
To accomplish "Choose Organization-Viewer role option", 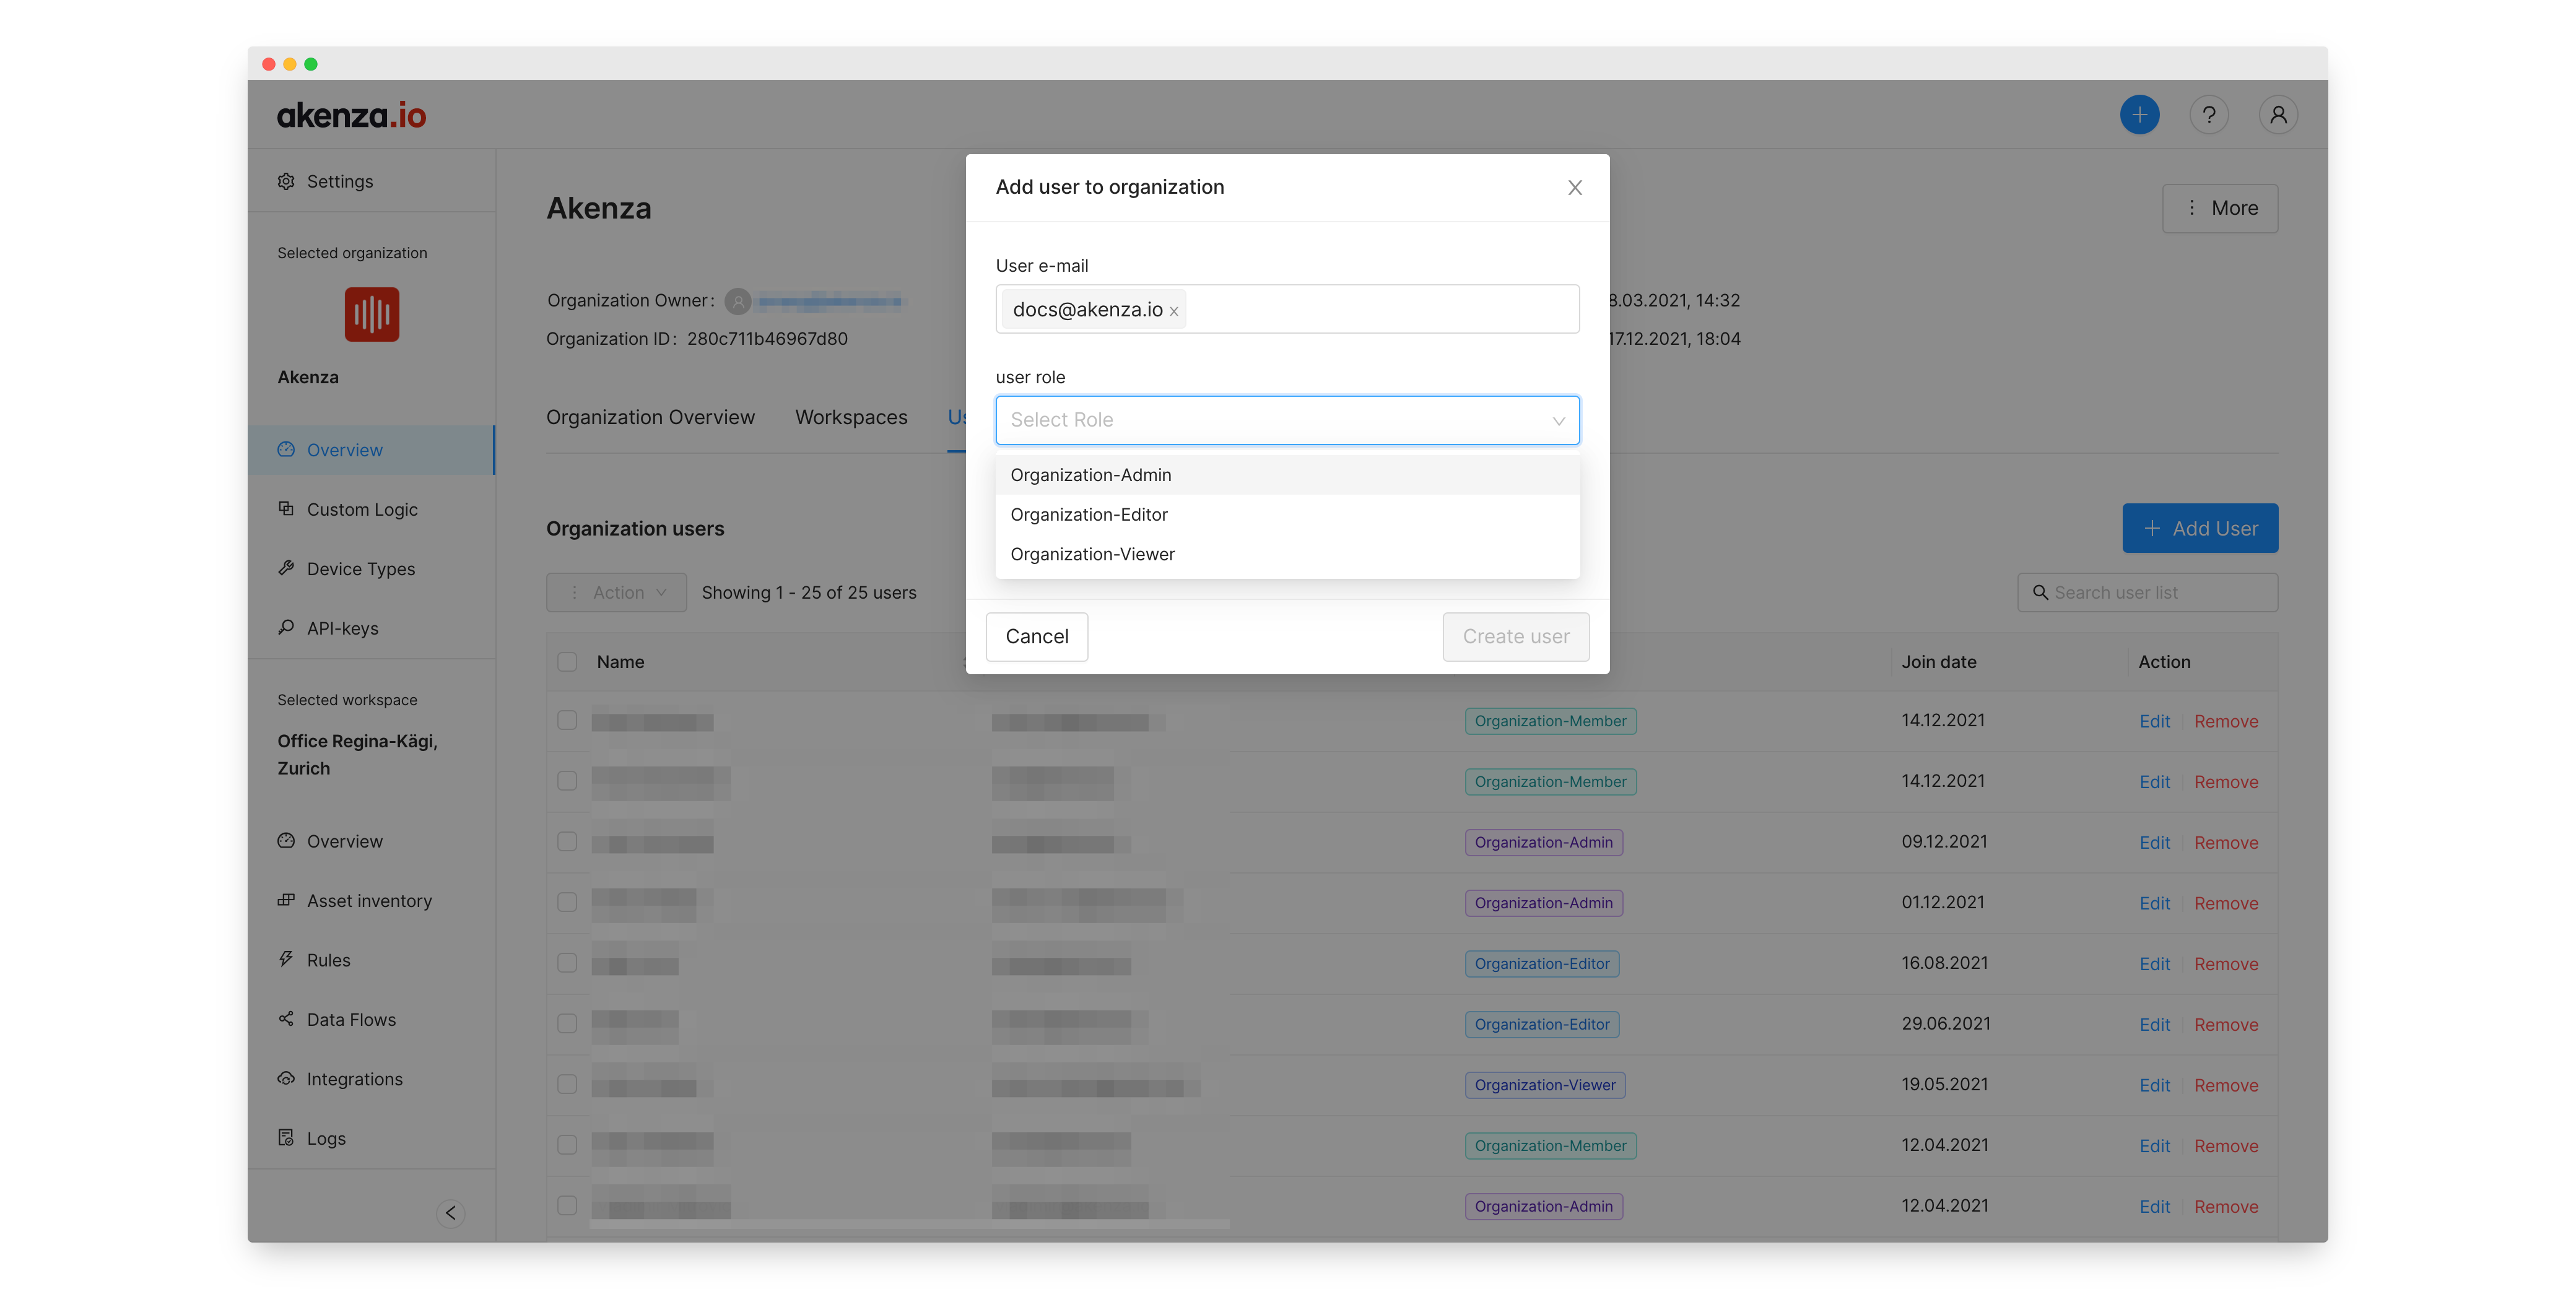I will coord(1287,554).
